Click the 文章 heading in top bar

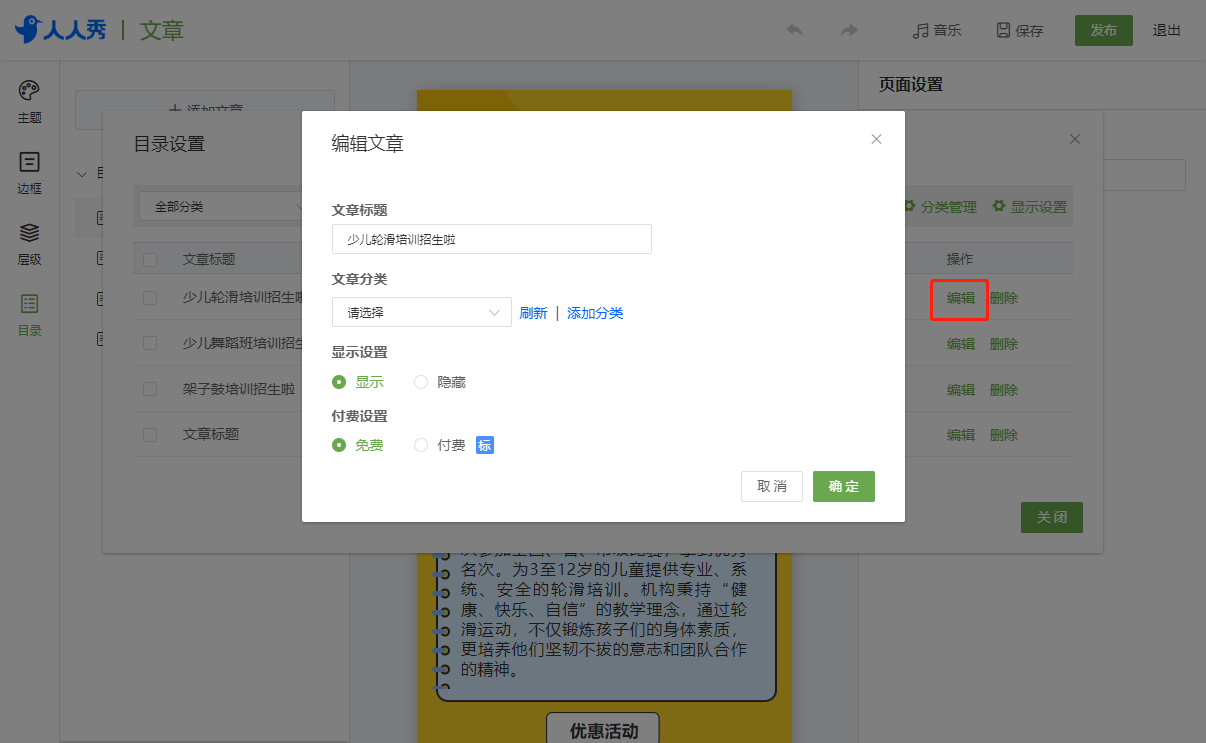click(162, 30)
